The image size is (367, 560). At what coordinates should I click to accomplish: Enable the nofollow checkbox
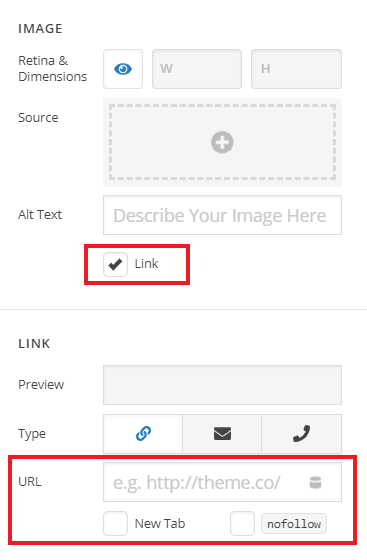coord(242,524)
